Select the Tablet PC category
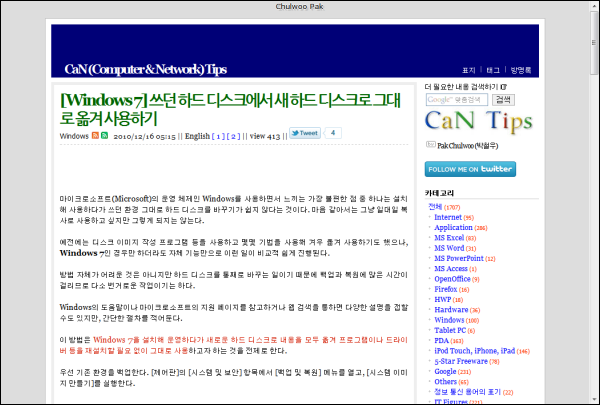Screen dimensions: 600x405 [x=450, y=330]
